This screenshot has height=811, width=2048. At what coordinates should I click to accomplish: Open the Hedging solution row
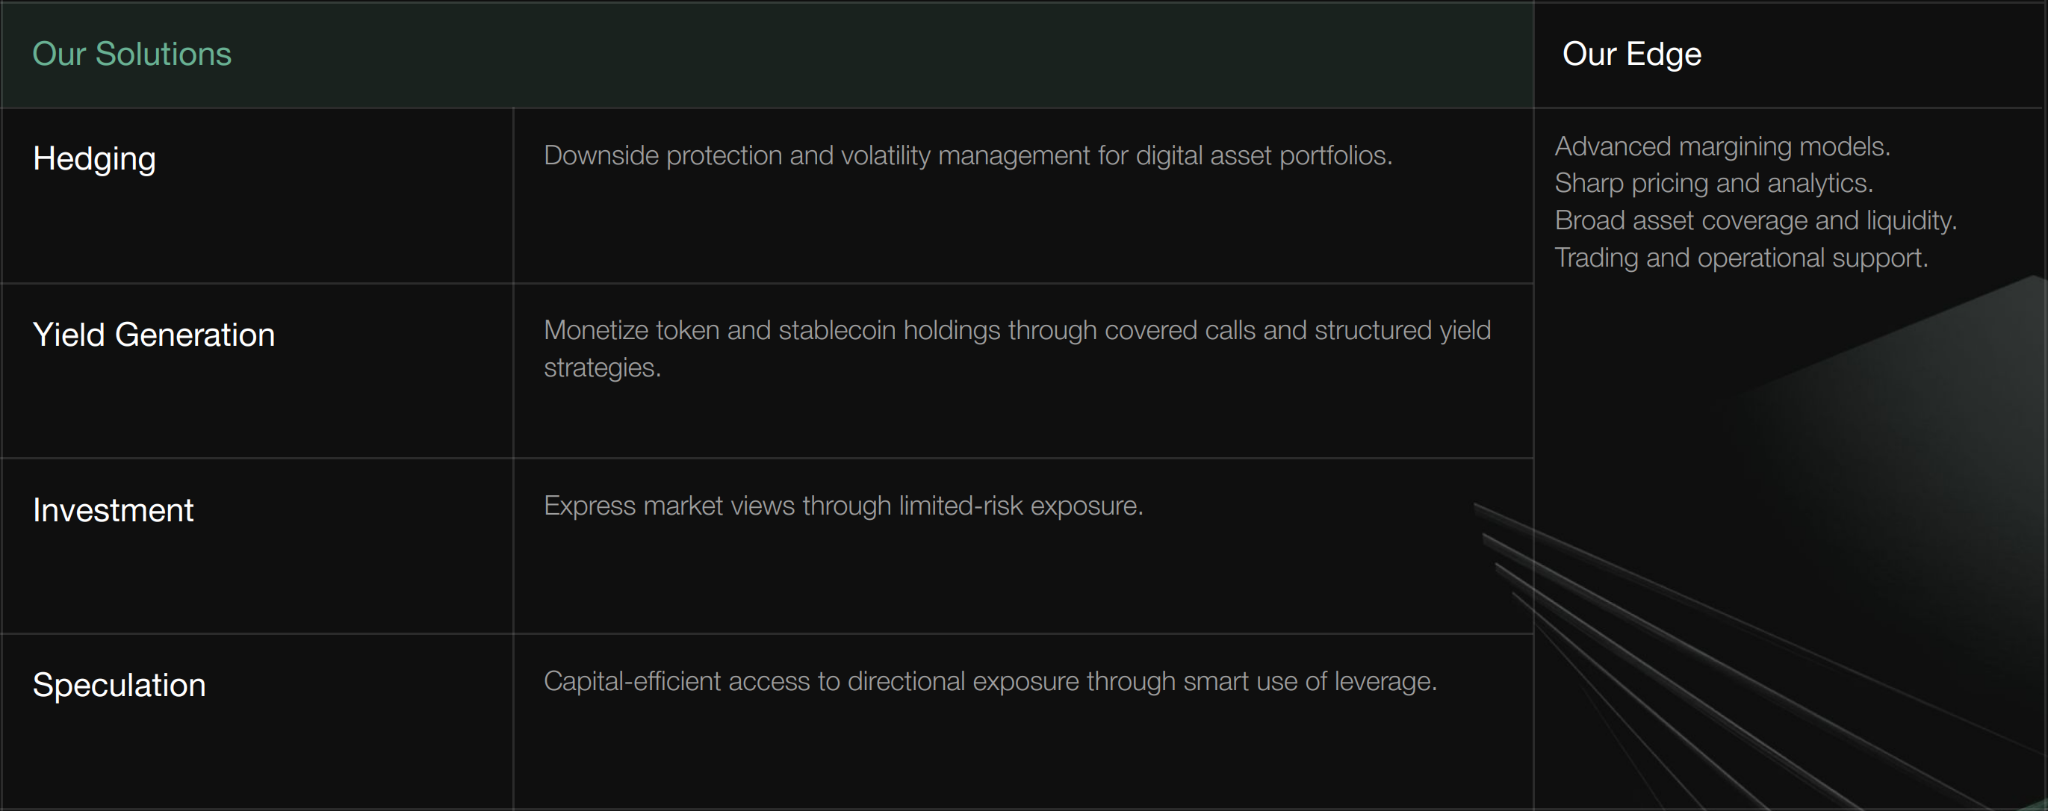[x=767, y=196]
